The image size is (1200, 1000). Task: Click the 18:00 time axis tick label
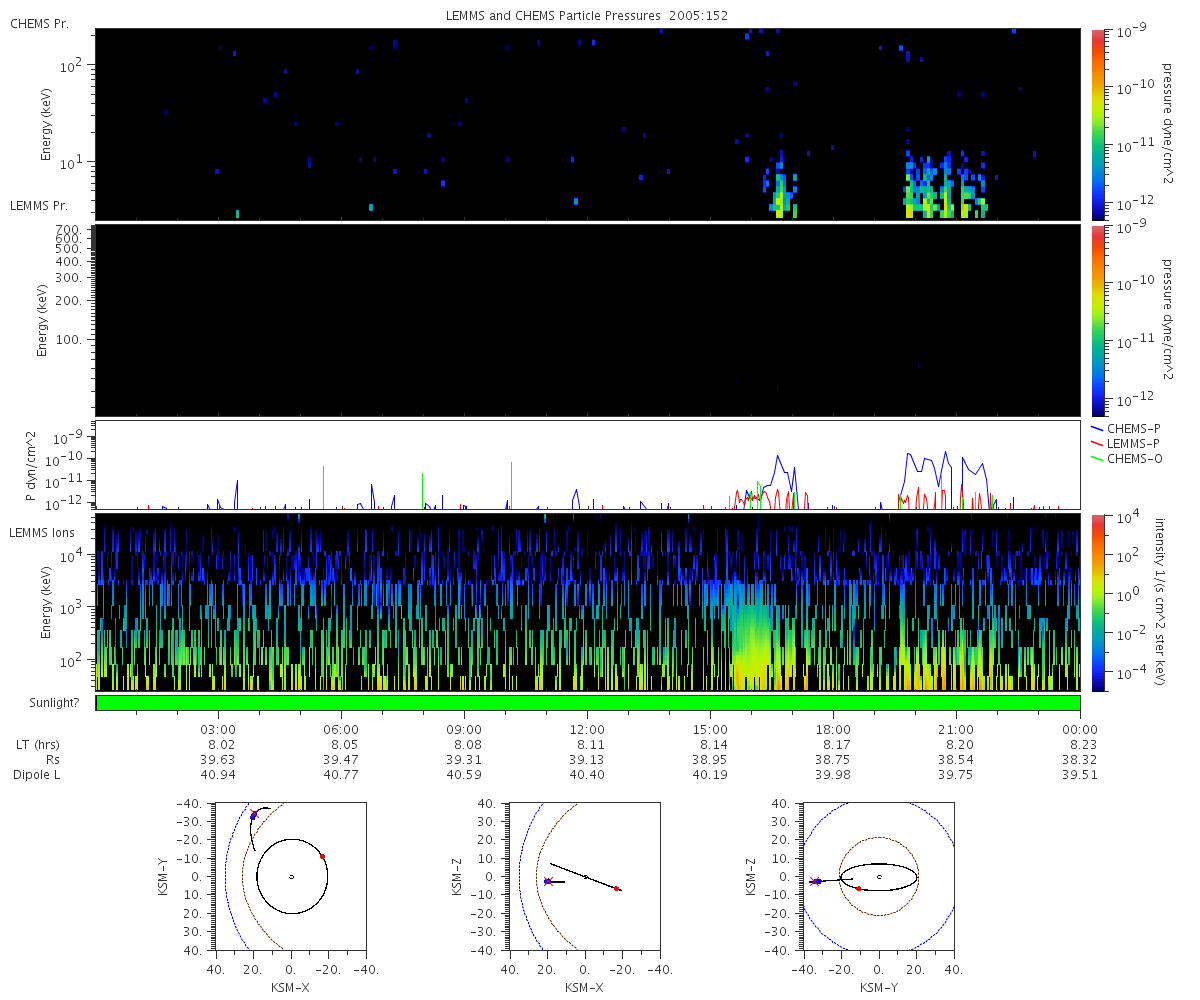(833, 730)
